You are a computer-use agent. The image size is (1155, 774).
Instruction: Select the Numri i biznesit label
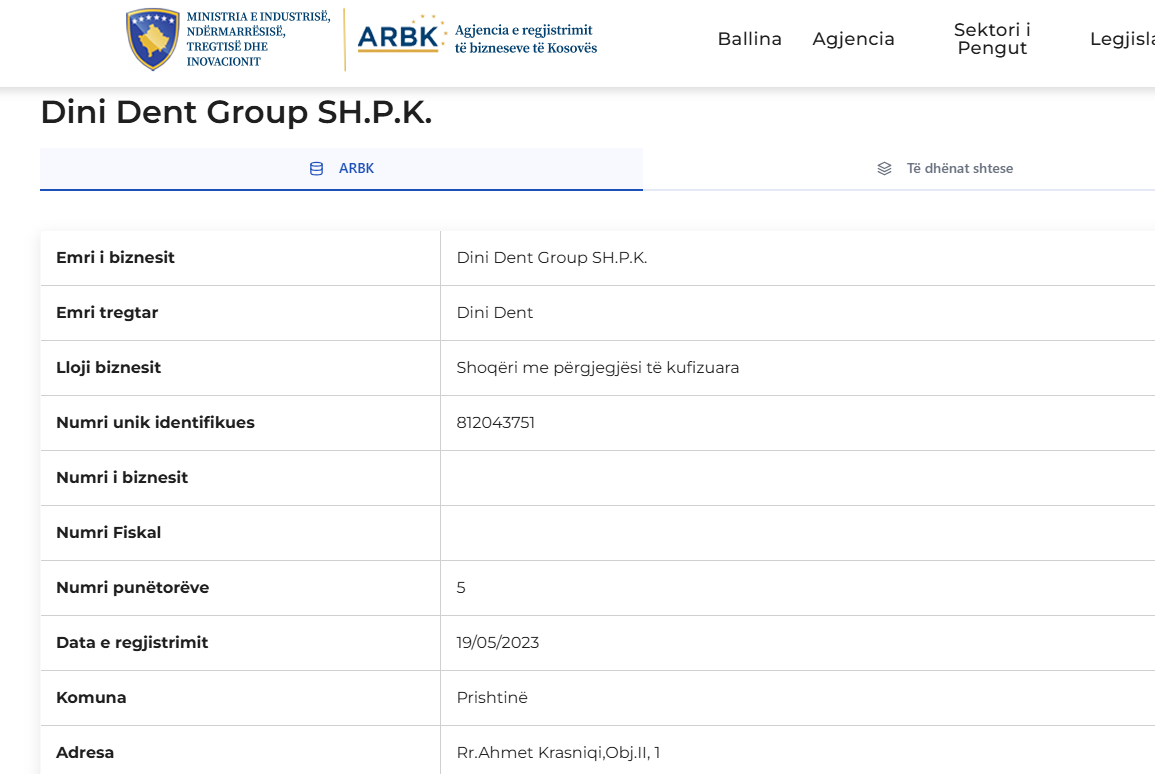point(122,478)
